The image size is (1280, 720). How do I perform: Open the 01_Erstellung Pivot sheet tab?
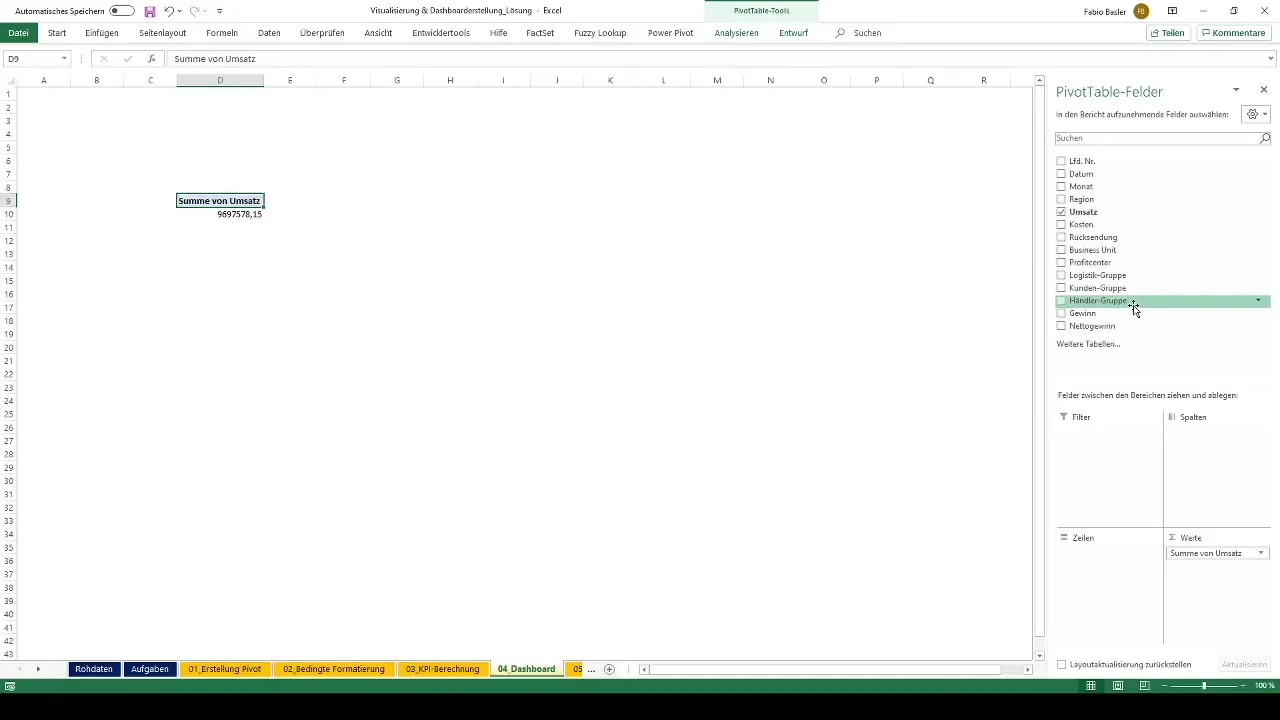[x=225, y=669]
